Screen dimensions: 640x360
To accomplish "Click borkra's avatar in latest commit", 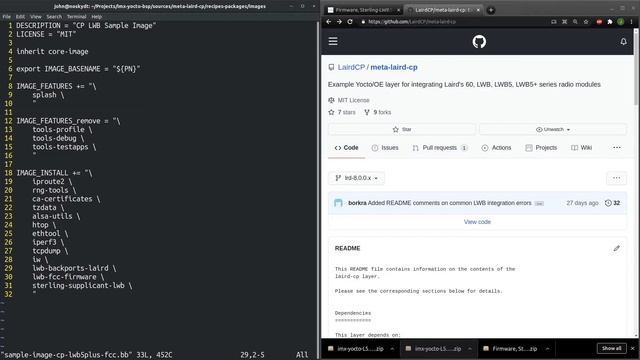I will (x=338, y=203).
